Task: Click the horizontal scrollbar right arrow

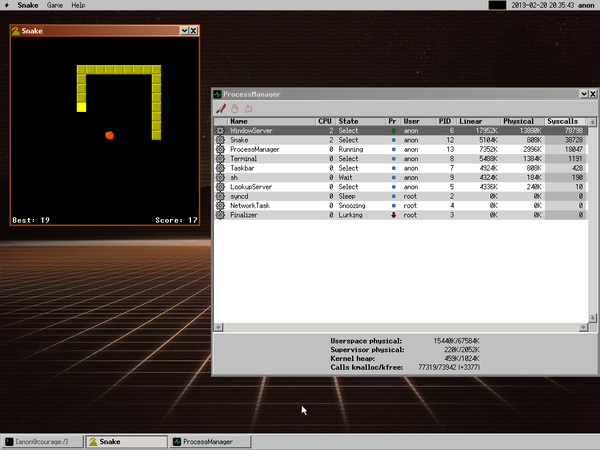Action: (x=583, y=327)
